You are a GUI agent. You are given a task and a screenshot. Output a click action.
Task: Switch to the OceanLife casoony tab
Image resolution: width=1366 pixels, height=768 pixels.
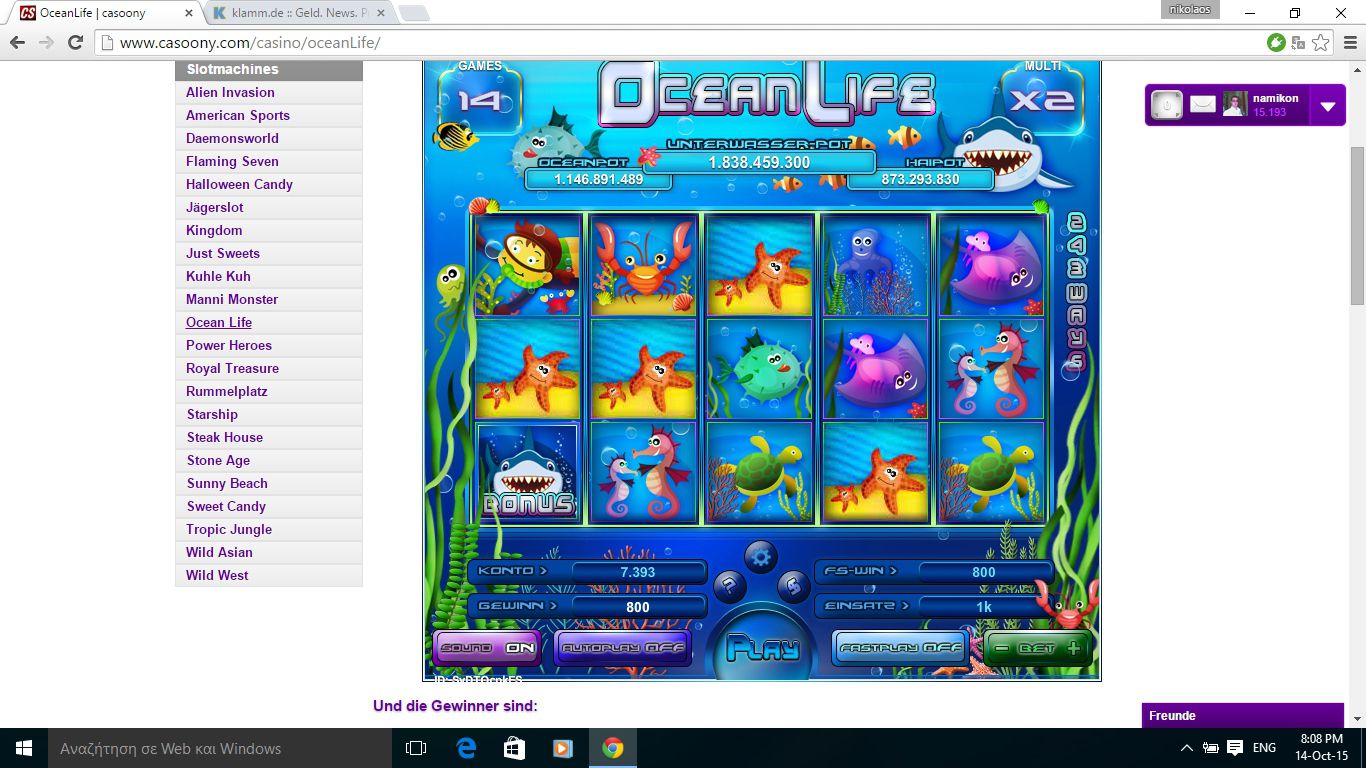pyautogui.click(x=108, y=13)
